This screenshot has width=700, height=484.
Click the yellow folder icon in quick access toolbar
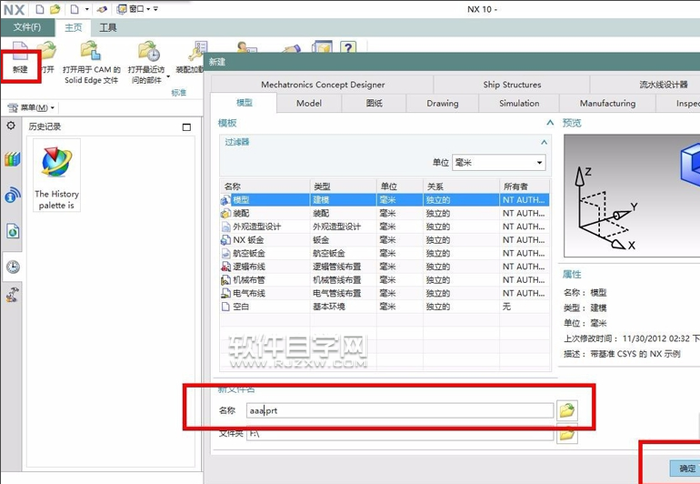(55, 9)
